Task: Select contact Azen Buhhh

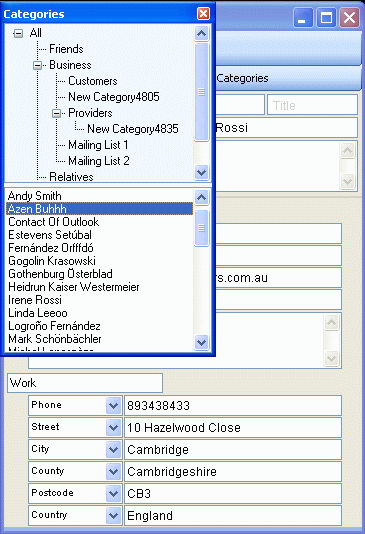Action: (99, 209)
